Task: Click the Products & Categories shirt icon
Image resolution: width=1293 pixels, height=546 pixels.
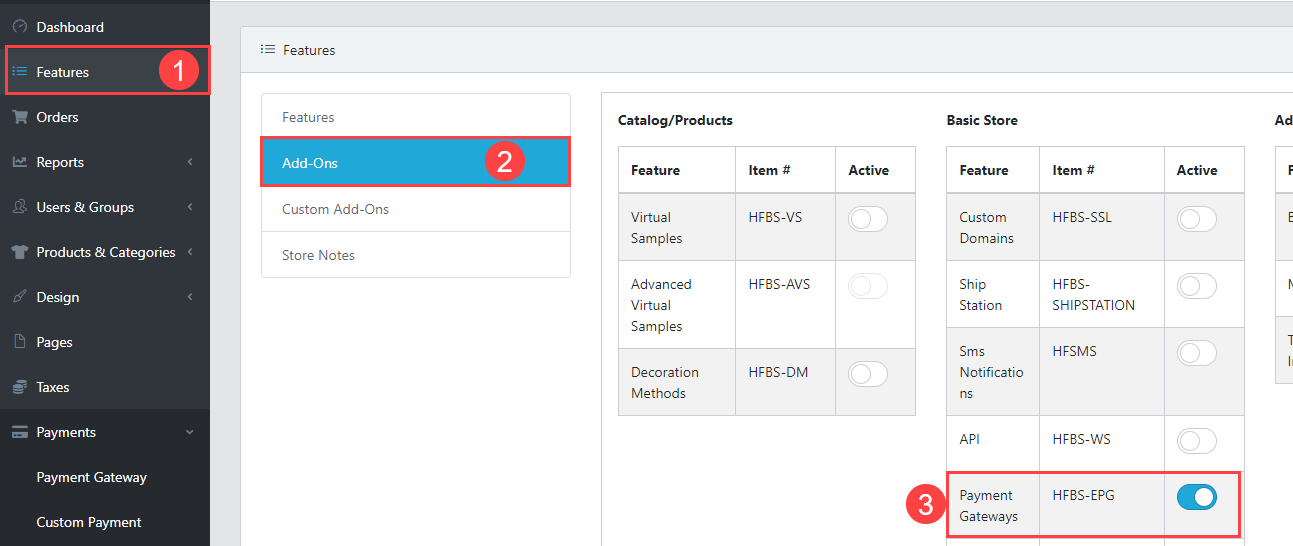Action: pyautogui.click(x=19, y=252)
